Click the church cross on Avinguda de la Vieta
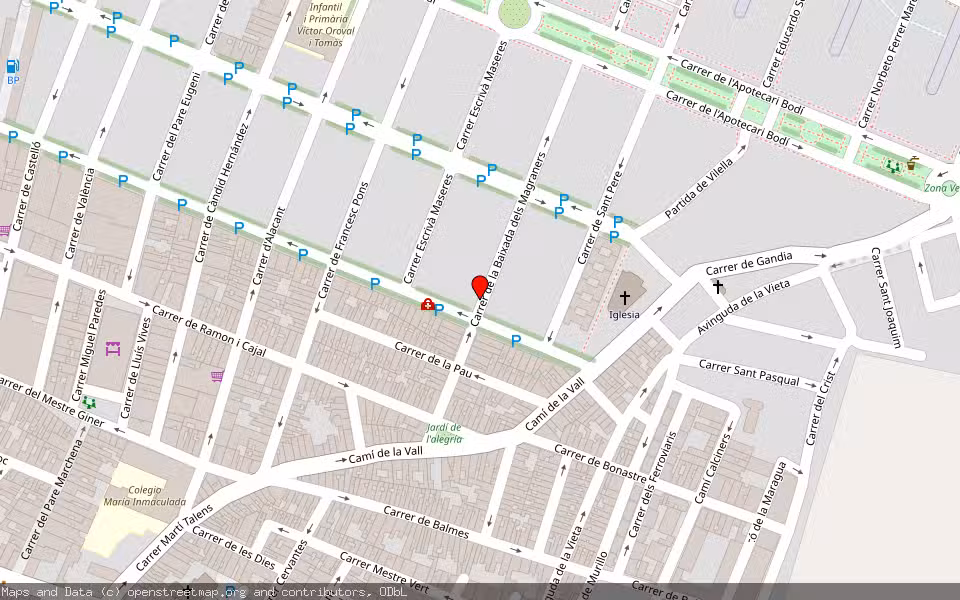 718,285
